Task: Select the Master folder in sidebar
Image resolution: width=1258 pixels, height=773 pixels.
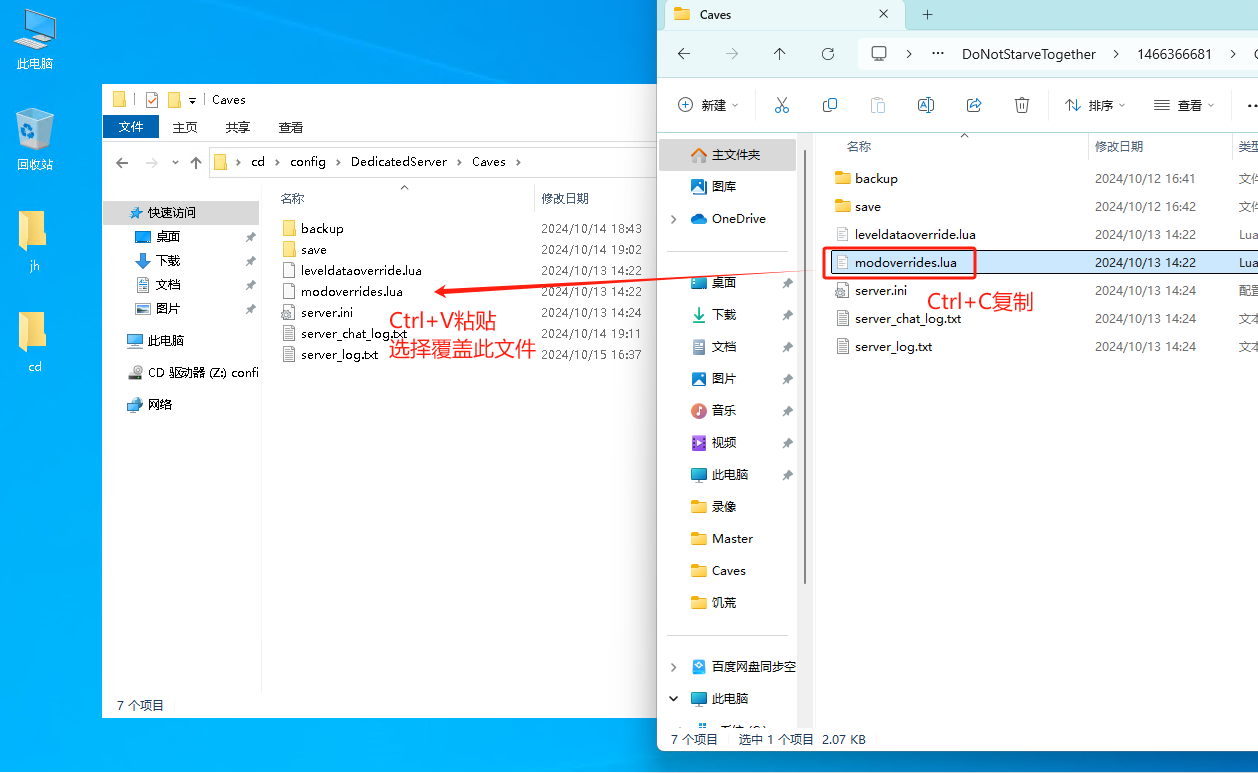Action: tap(732, 539)
